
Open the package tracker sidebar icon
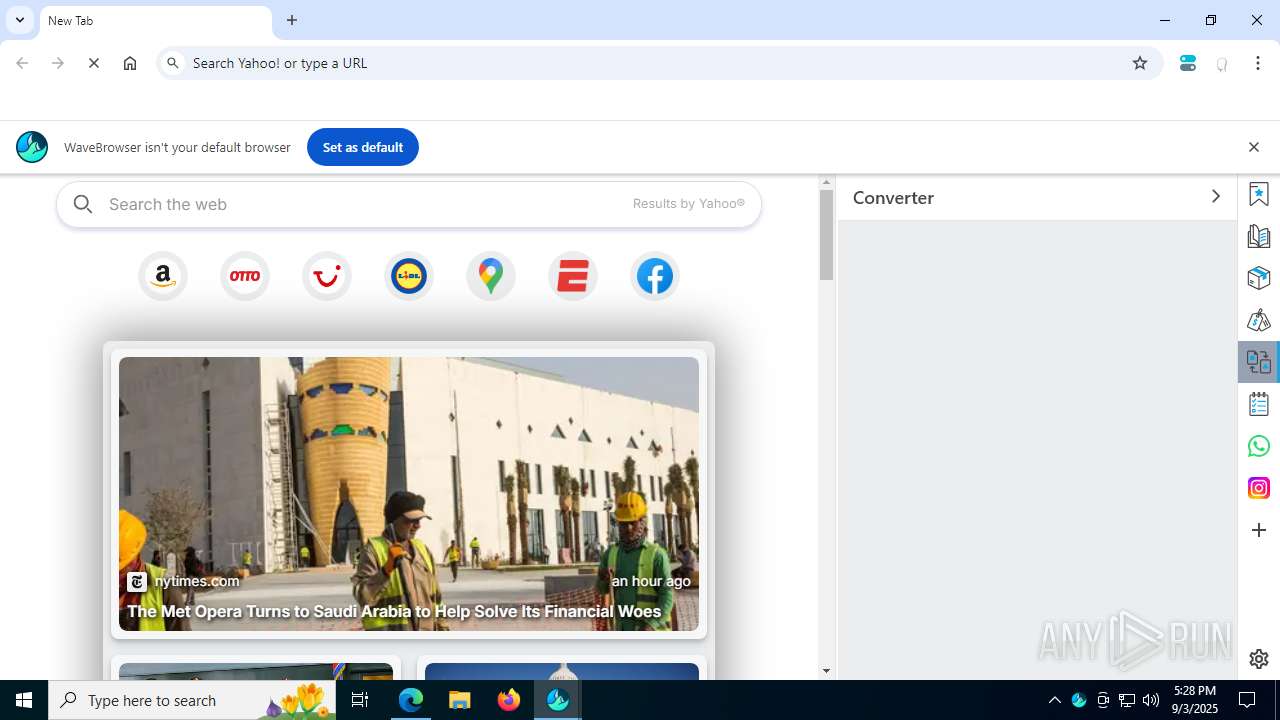pyautogui.click(x=1259, y=278)
